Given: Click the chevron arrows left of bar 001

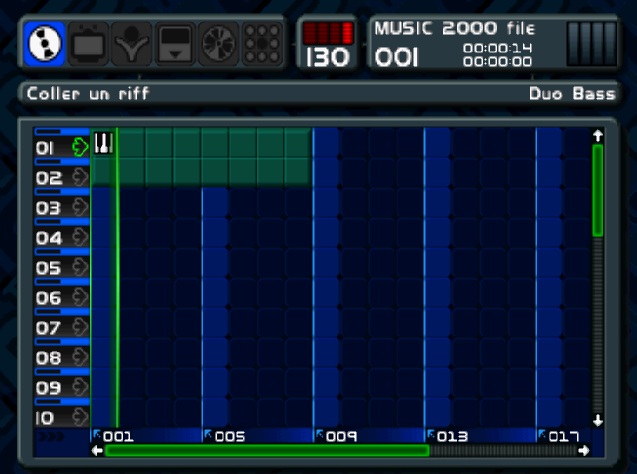Looking at the screenshot, I should click(51, 437).
